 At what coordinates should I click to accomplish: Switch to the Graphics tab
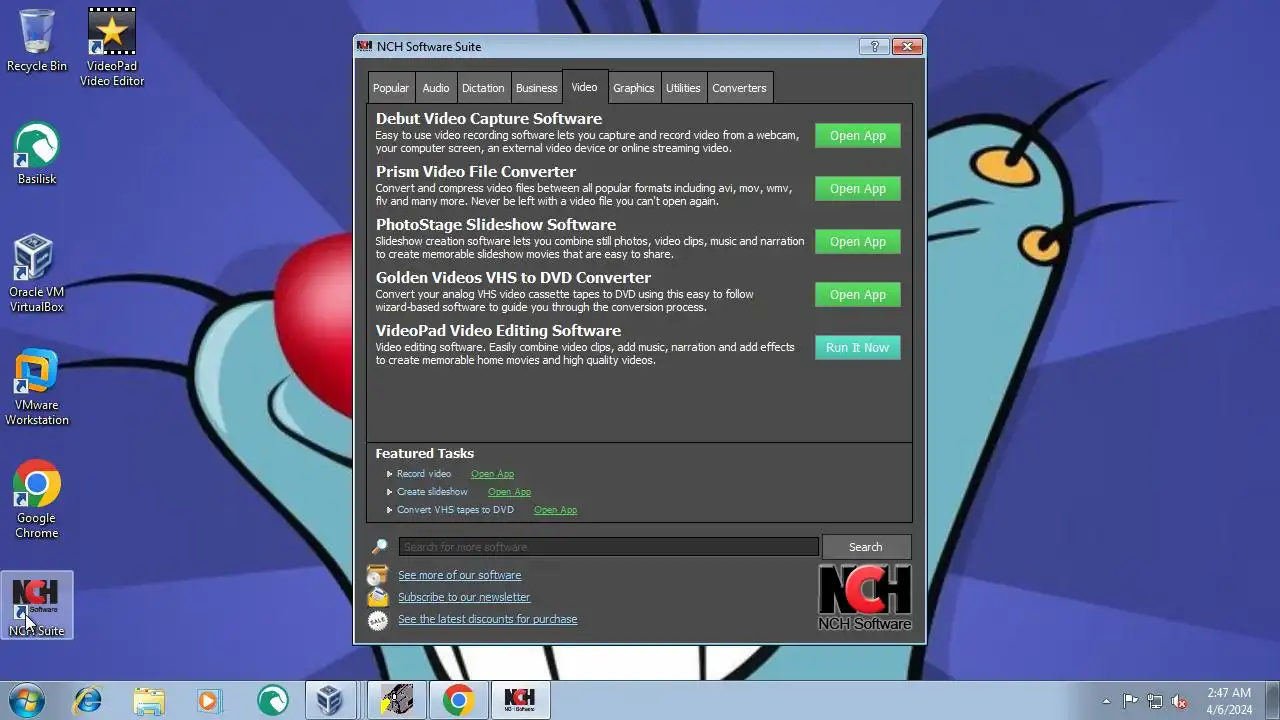pyautogui.click(x=634, y=88)
